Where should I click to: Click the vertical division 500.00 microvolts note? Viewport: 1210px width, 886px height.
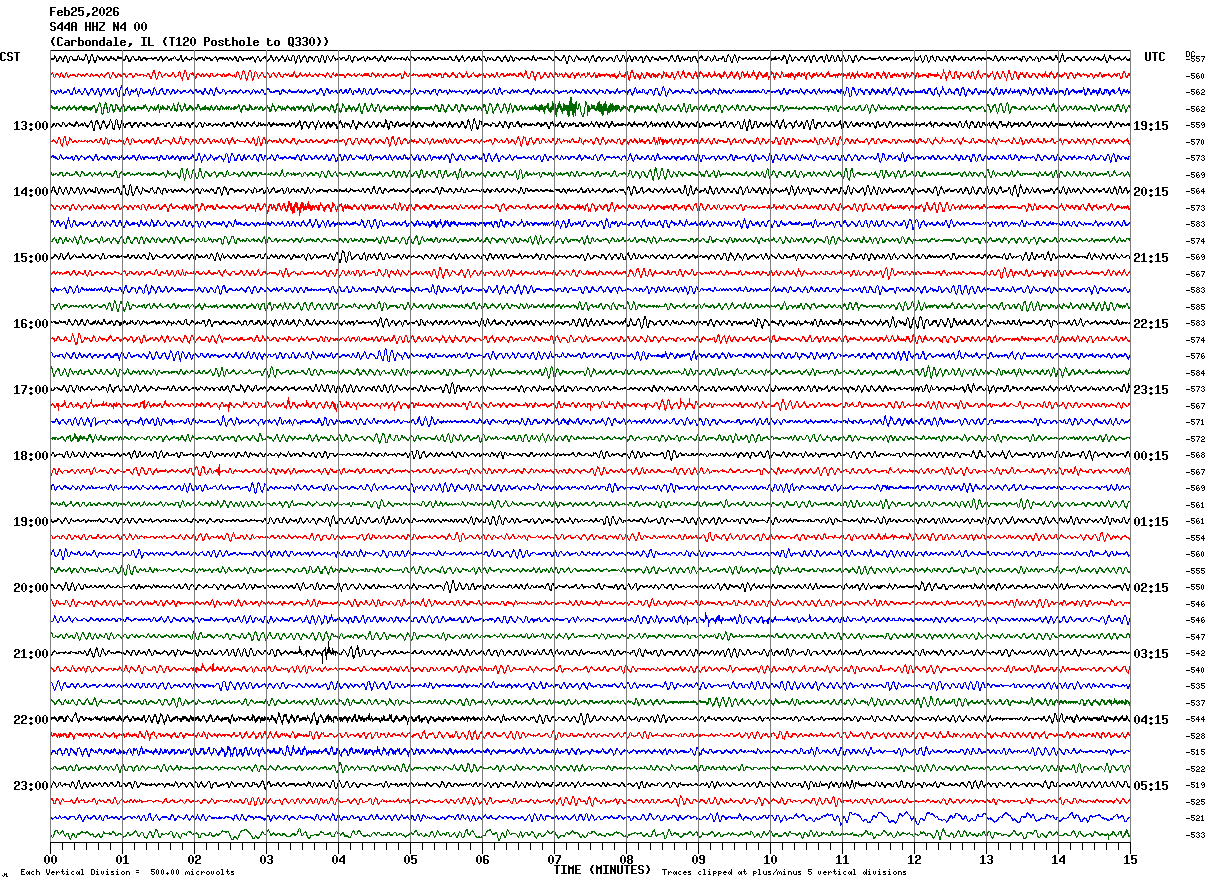click(x=127, y=873)
